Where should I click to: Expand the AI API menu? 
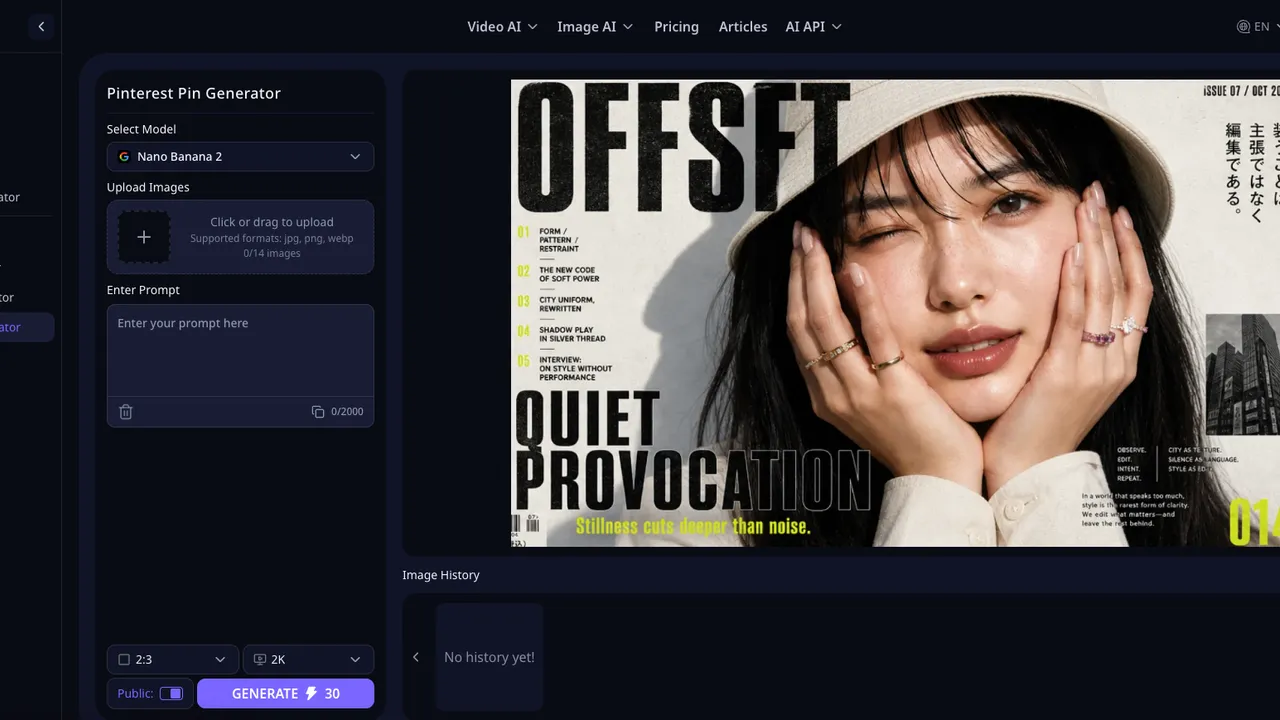tap(813, 27)
